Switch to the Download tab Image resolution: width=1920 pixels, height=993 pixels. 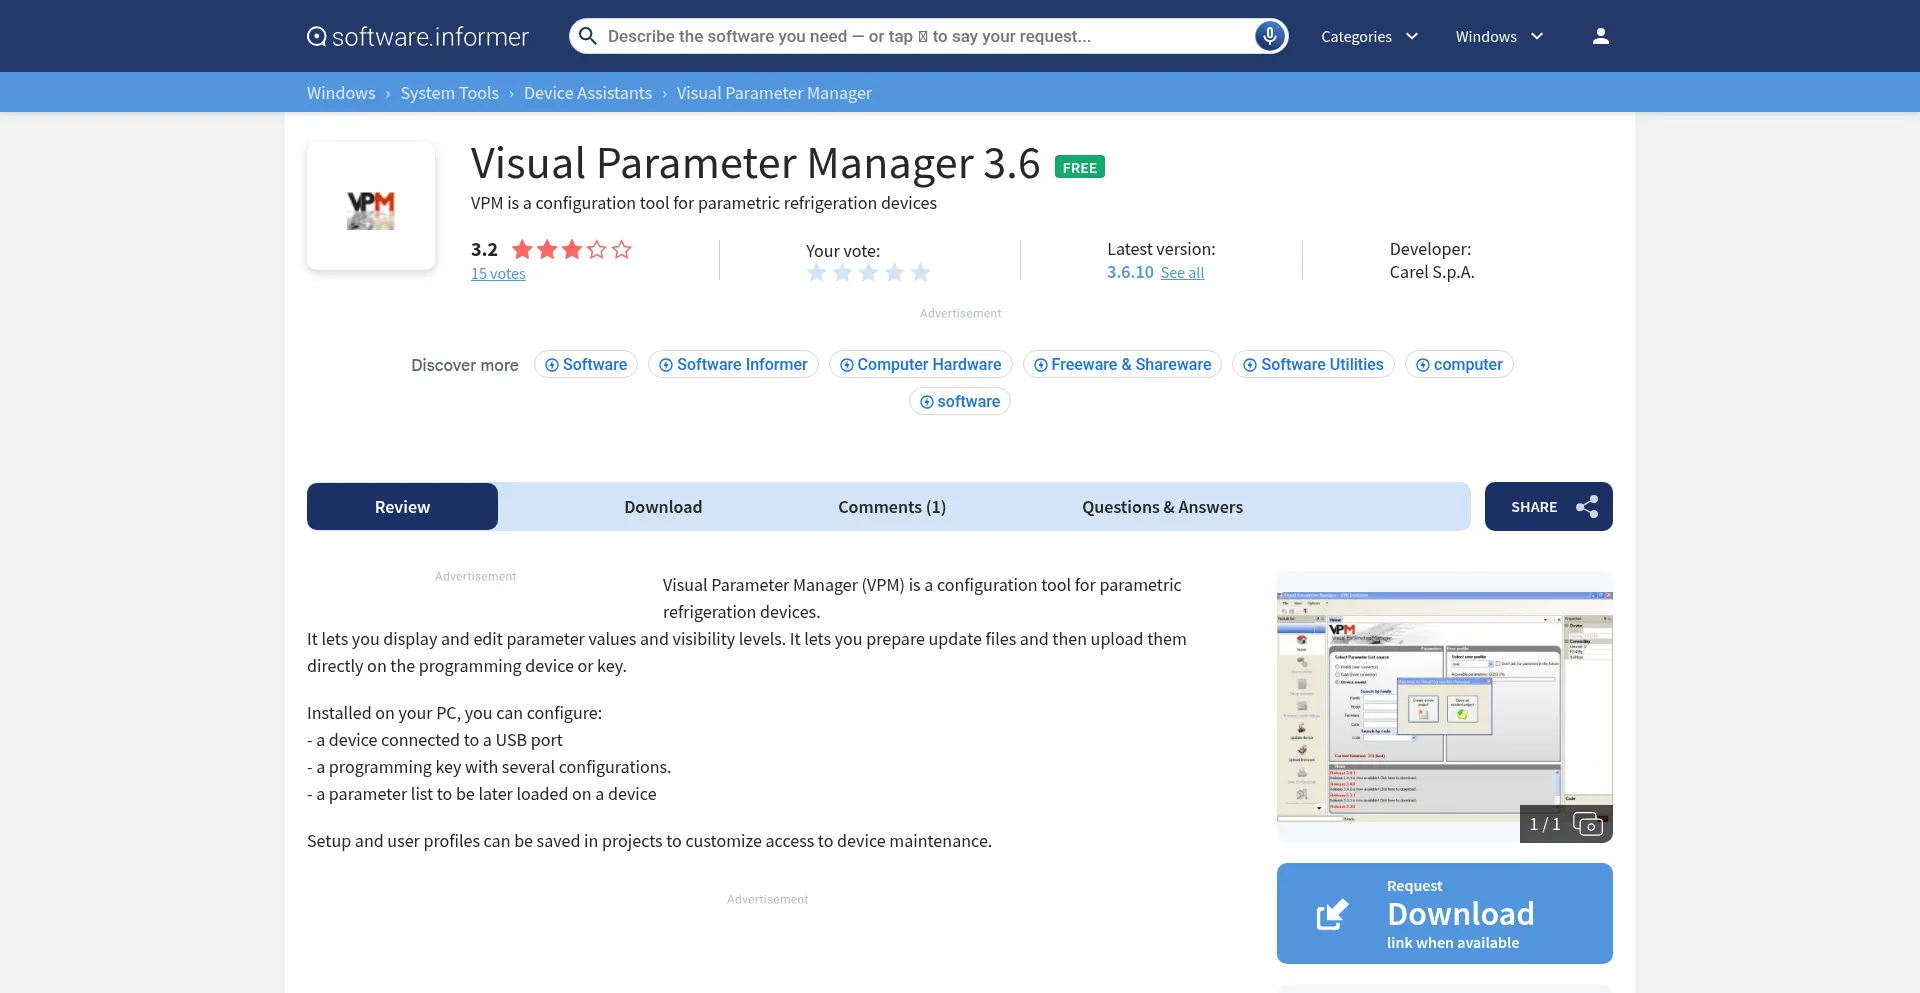point(663,507)
